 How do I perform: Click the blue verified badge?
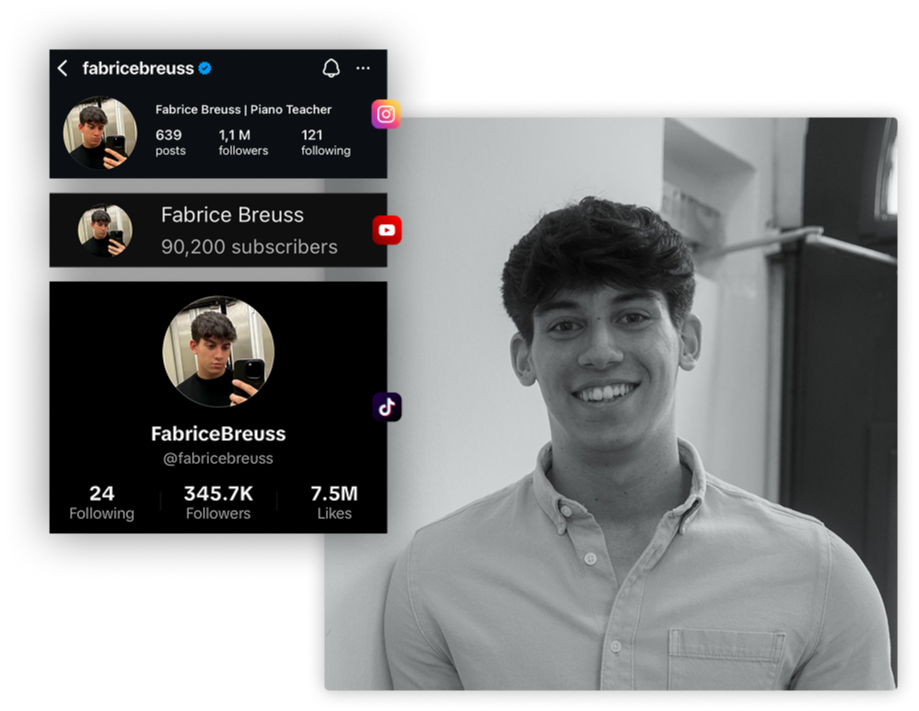205,69
